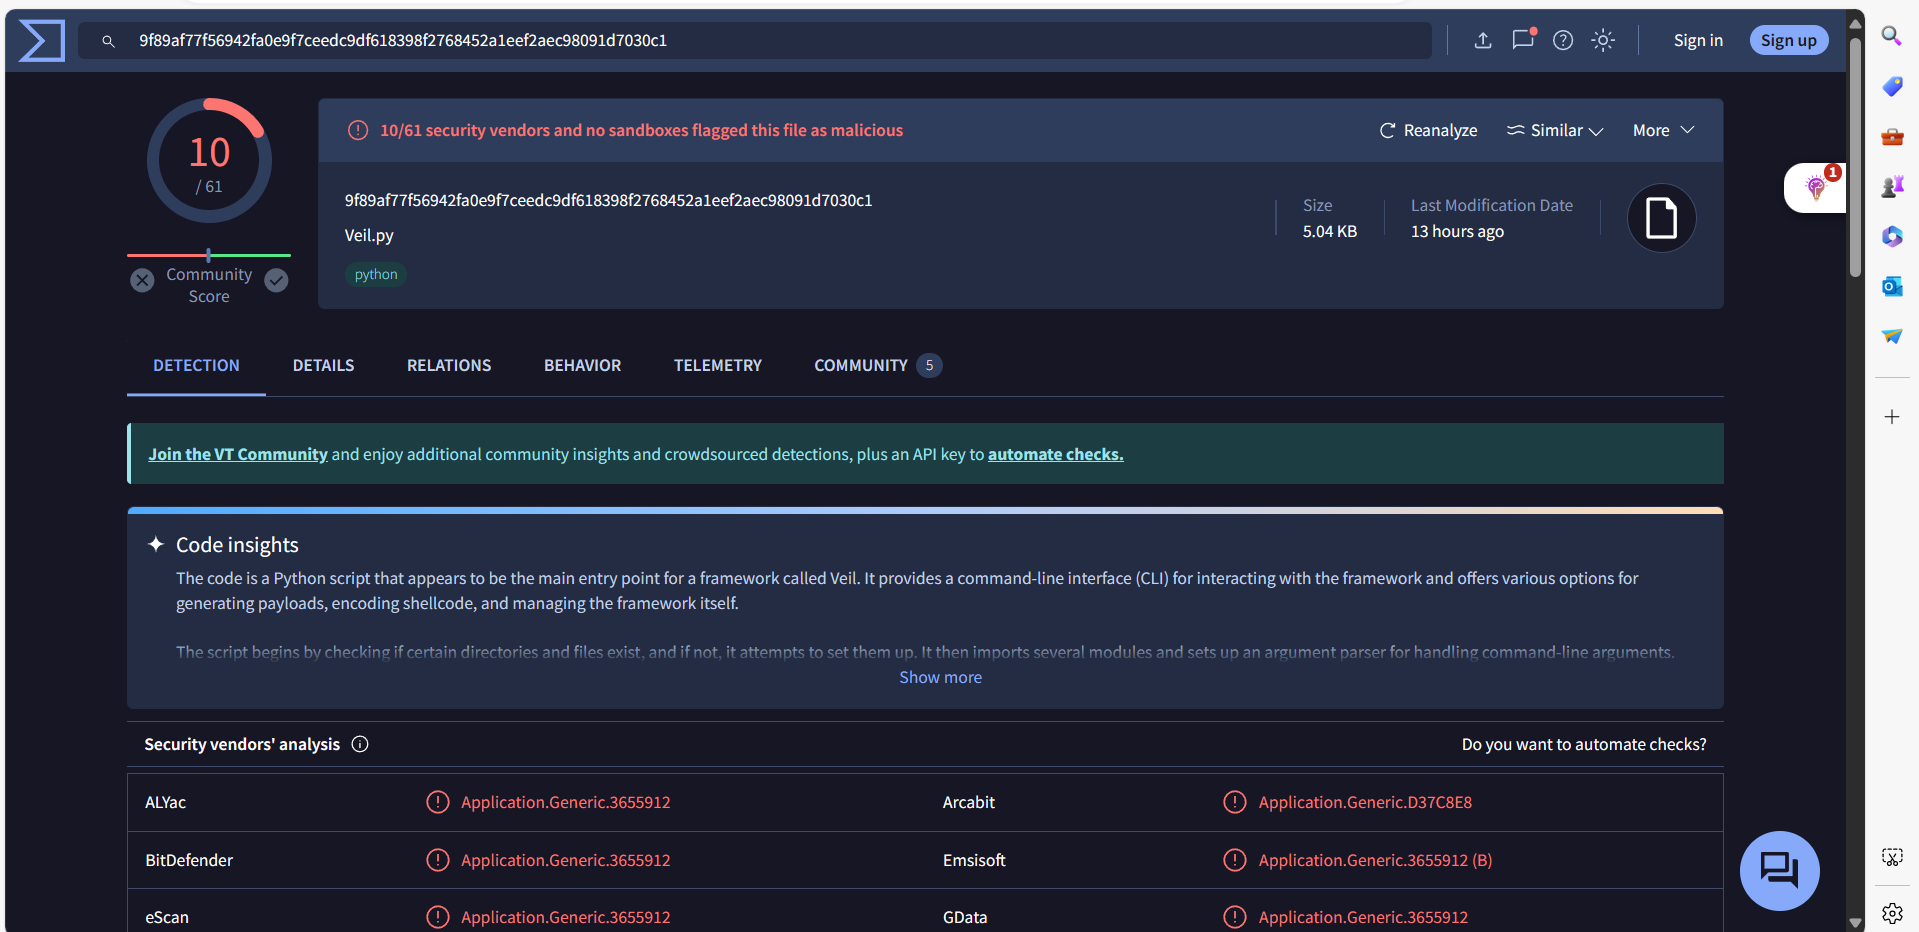Click the GData vendor name
The height and width of the screenshot is (932, 1919).
click(x=965, y=917)
